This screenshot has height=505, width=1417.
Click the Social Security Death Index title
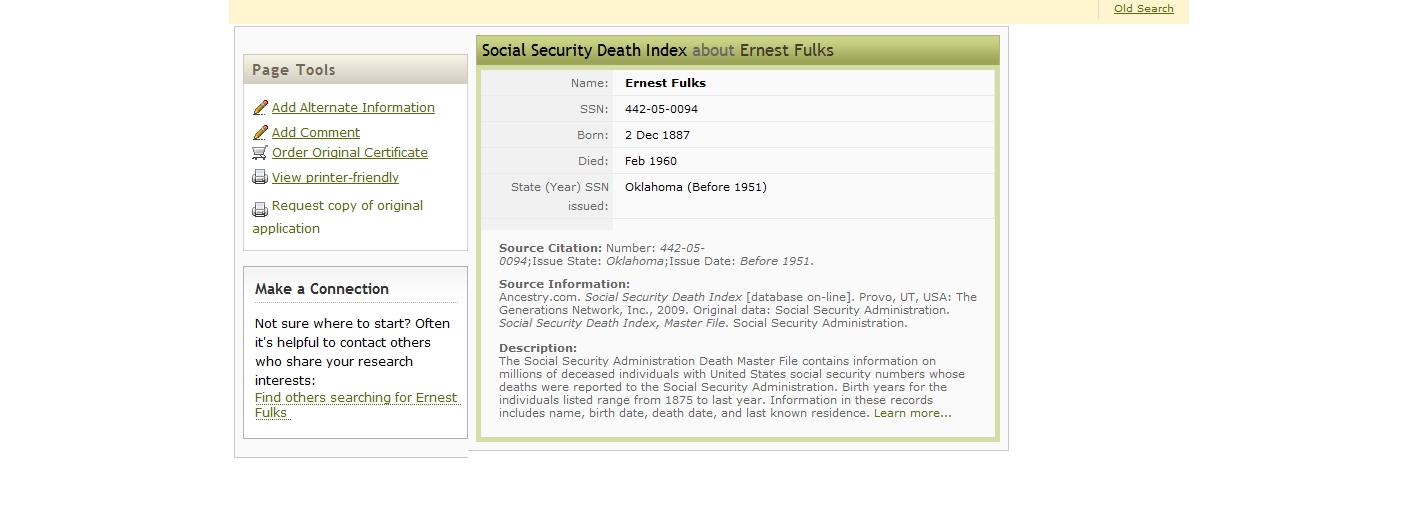[584, 51]
